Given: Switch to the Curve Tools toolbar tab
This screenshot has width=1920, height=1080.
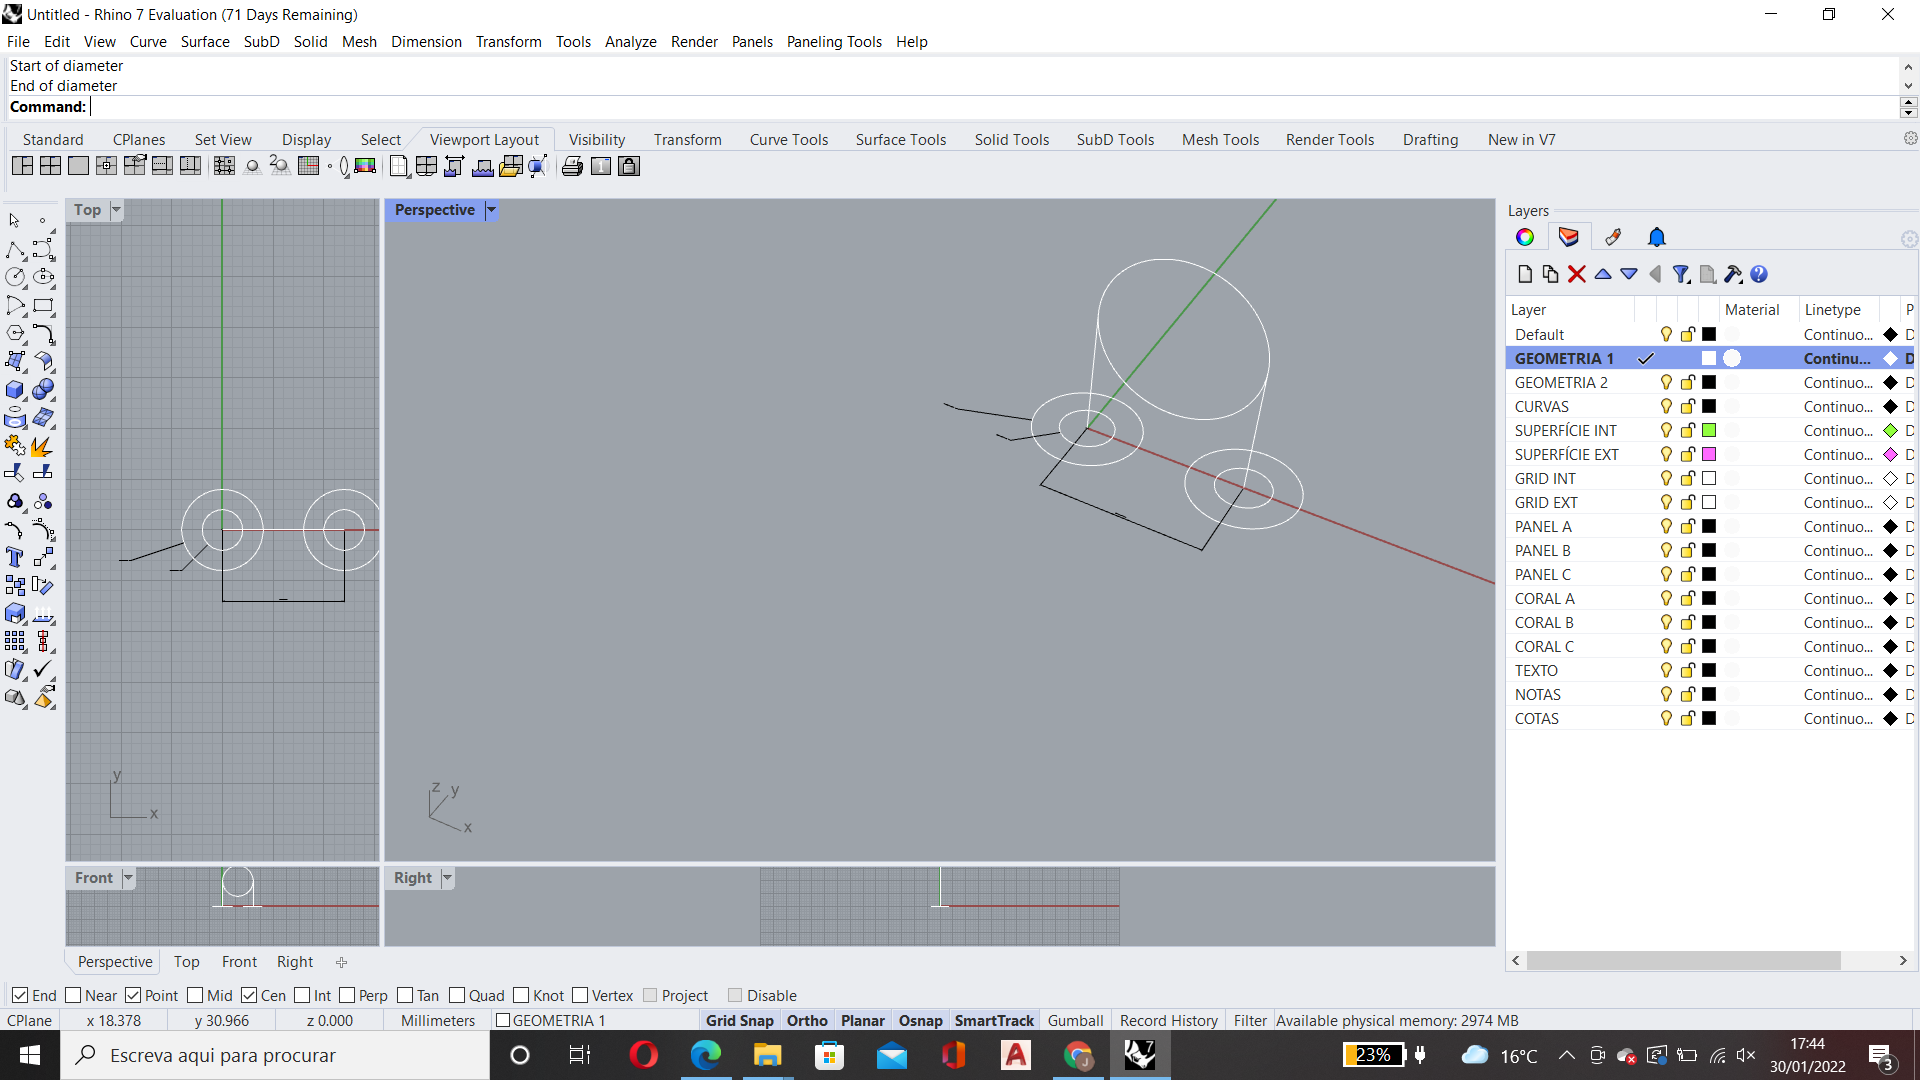Looking at the screenshot, I should point(788,140).
